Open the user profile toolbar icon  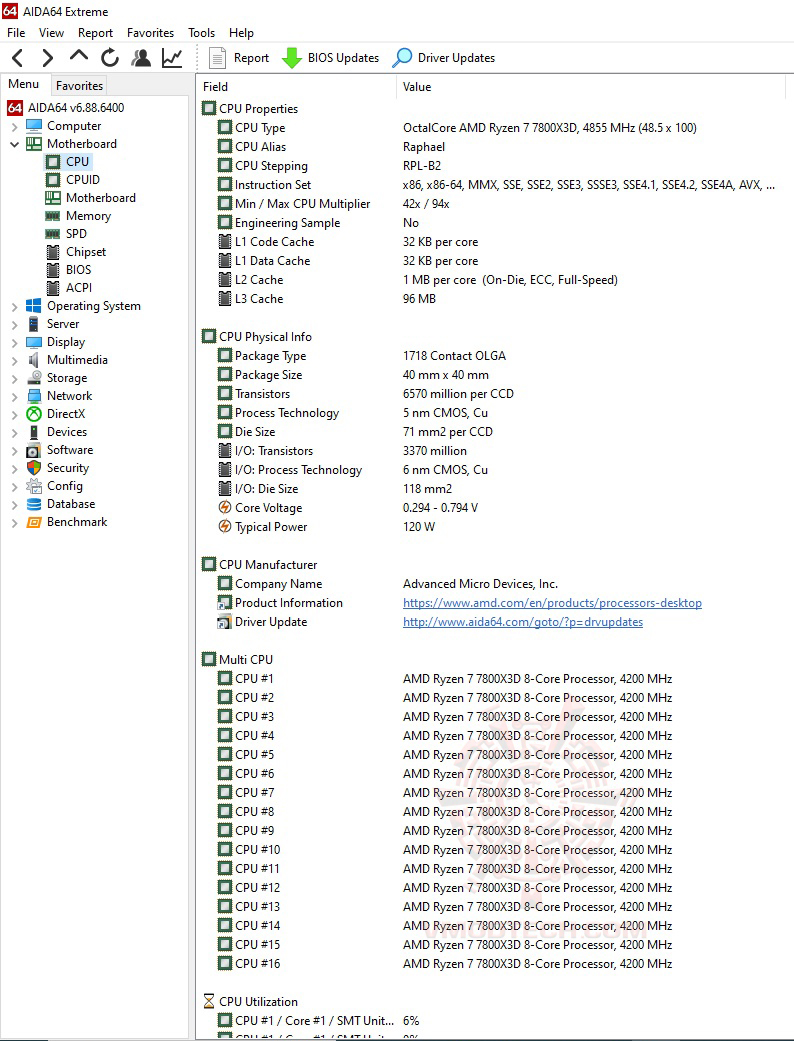pyautogui.click(x=141, y=58)
